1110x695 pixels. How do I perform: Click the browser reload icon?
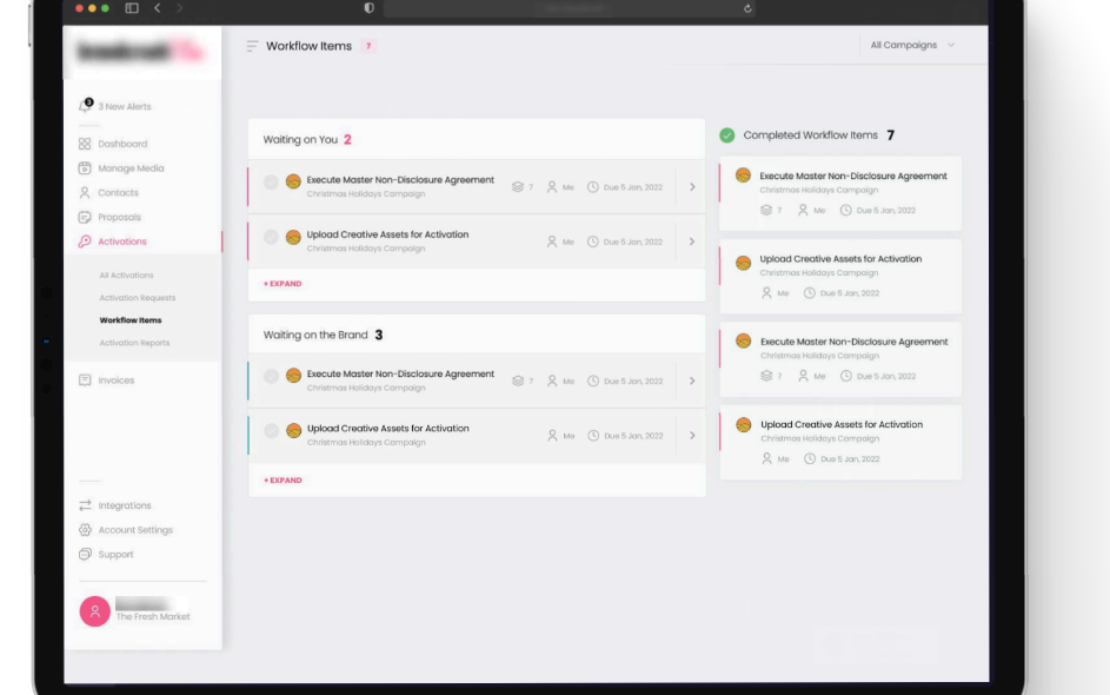748,8
